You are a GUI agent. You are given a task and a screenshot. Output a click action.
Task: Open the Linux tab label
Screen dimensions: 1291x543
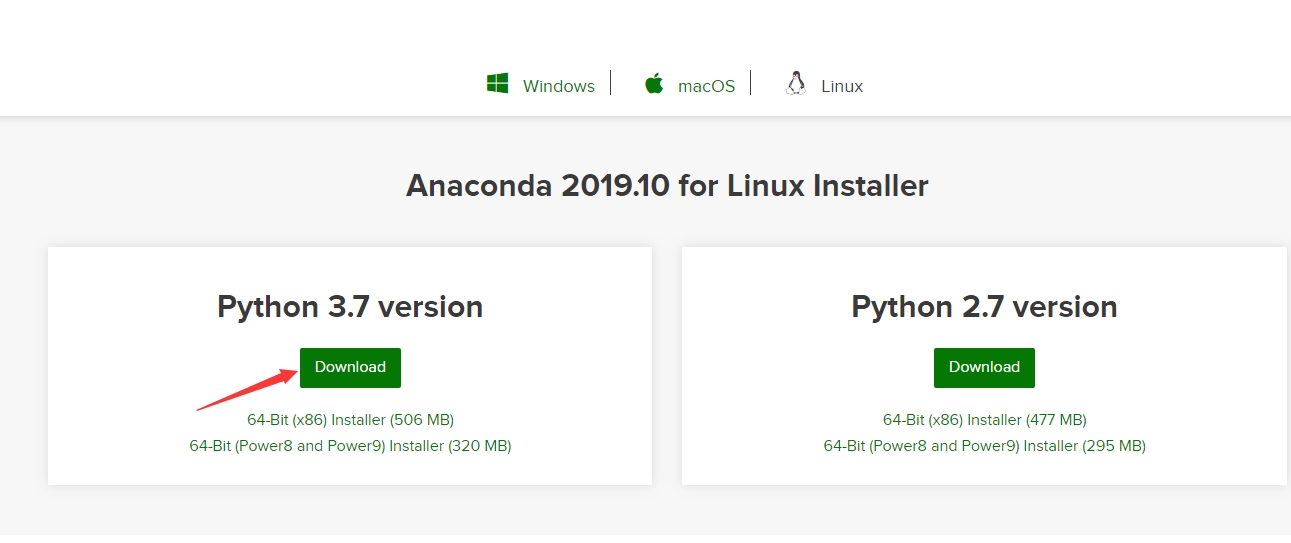coord(841,86)
